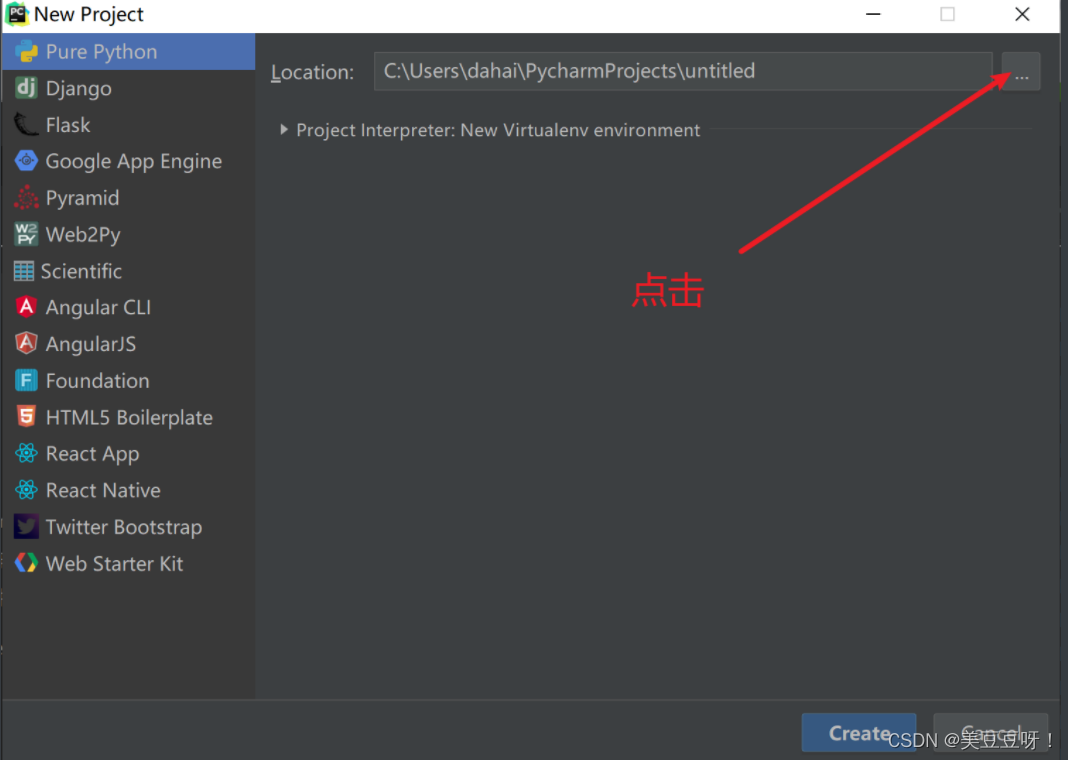The height and width of the screenshot is (760, 1068).
Task: Pick Web Starter Kit label
Action: [x=114, y=563]
